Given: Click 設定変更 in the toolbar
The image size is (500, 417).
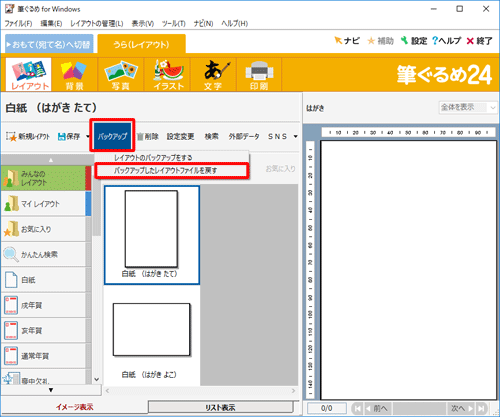Looking at the screenshot, I should [180, 136].
